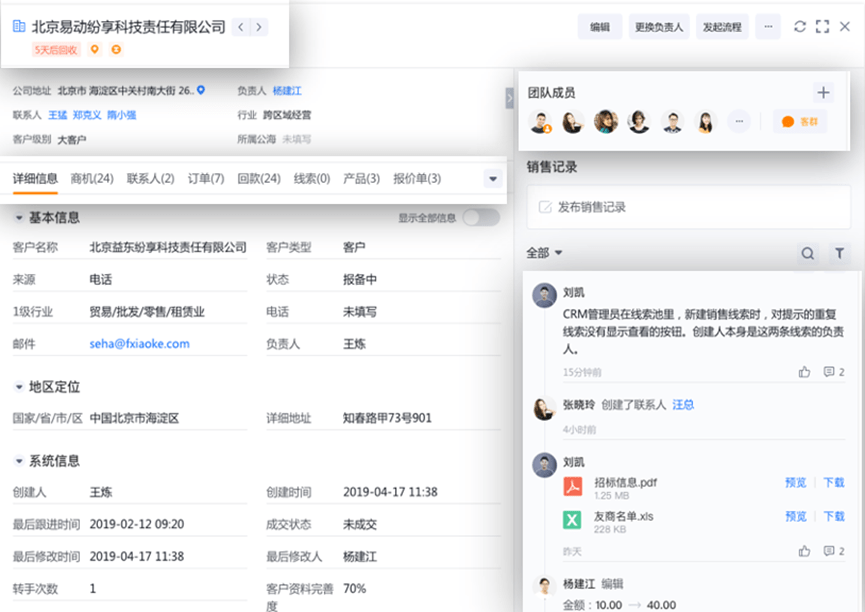Preview 招标信息.pdf
Viewport: 865px width, 612px height.
click(x=795, y=483)
